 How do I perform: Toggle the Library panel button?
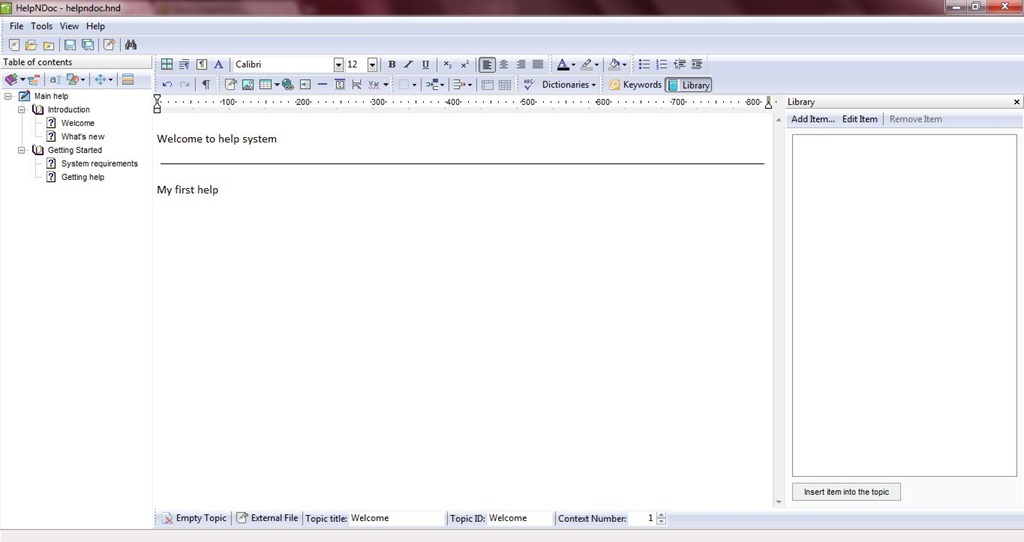point(689,85)
